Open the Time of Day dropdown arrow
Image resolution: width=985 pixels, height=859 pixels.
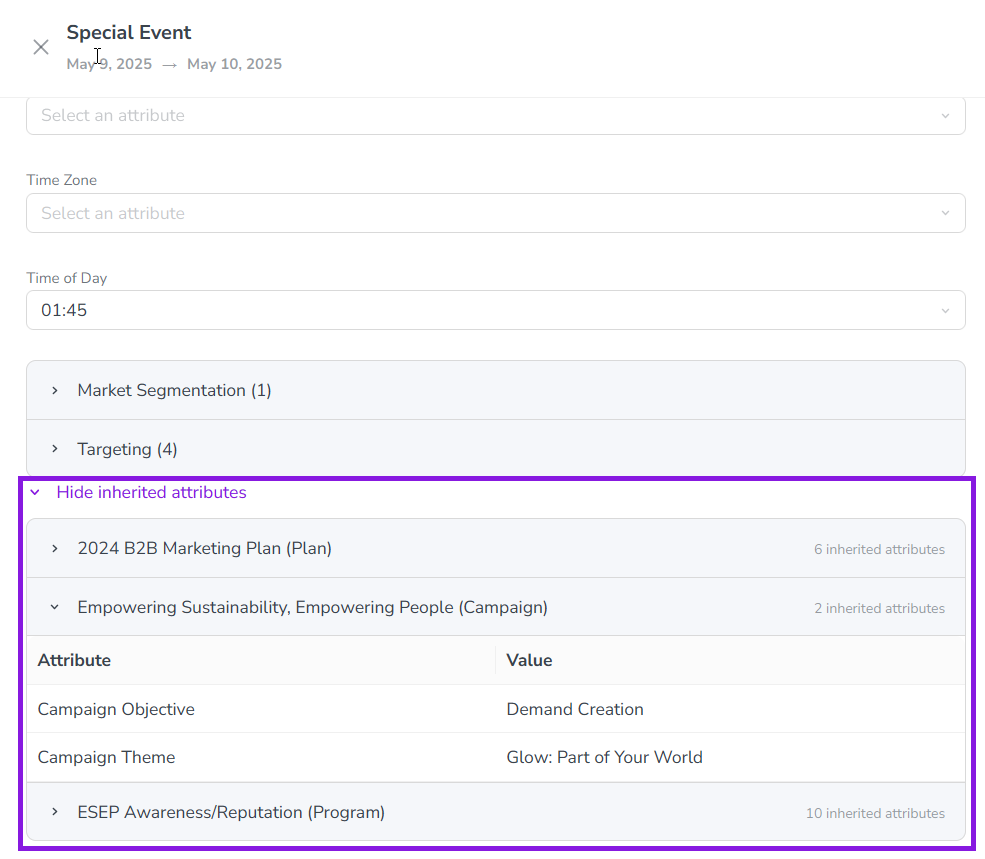coord(945,310)
